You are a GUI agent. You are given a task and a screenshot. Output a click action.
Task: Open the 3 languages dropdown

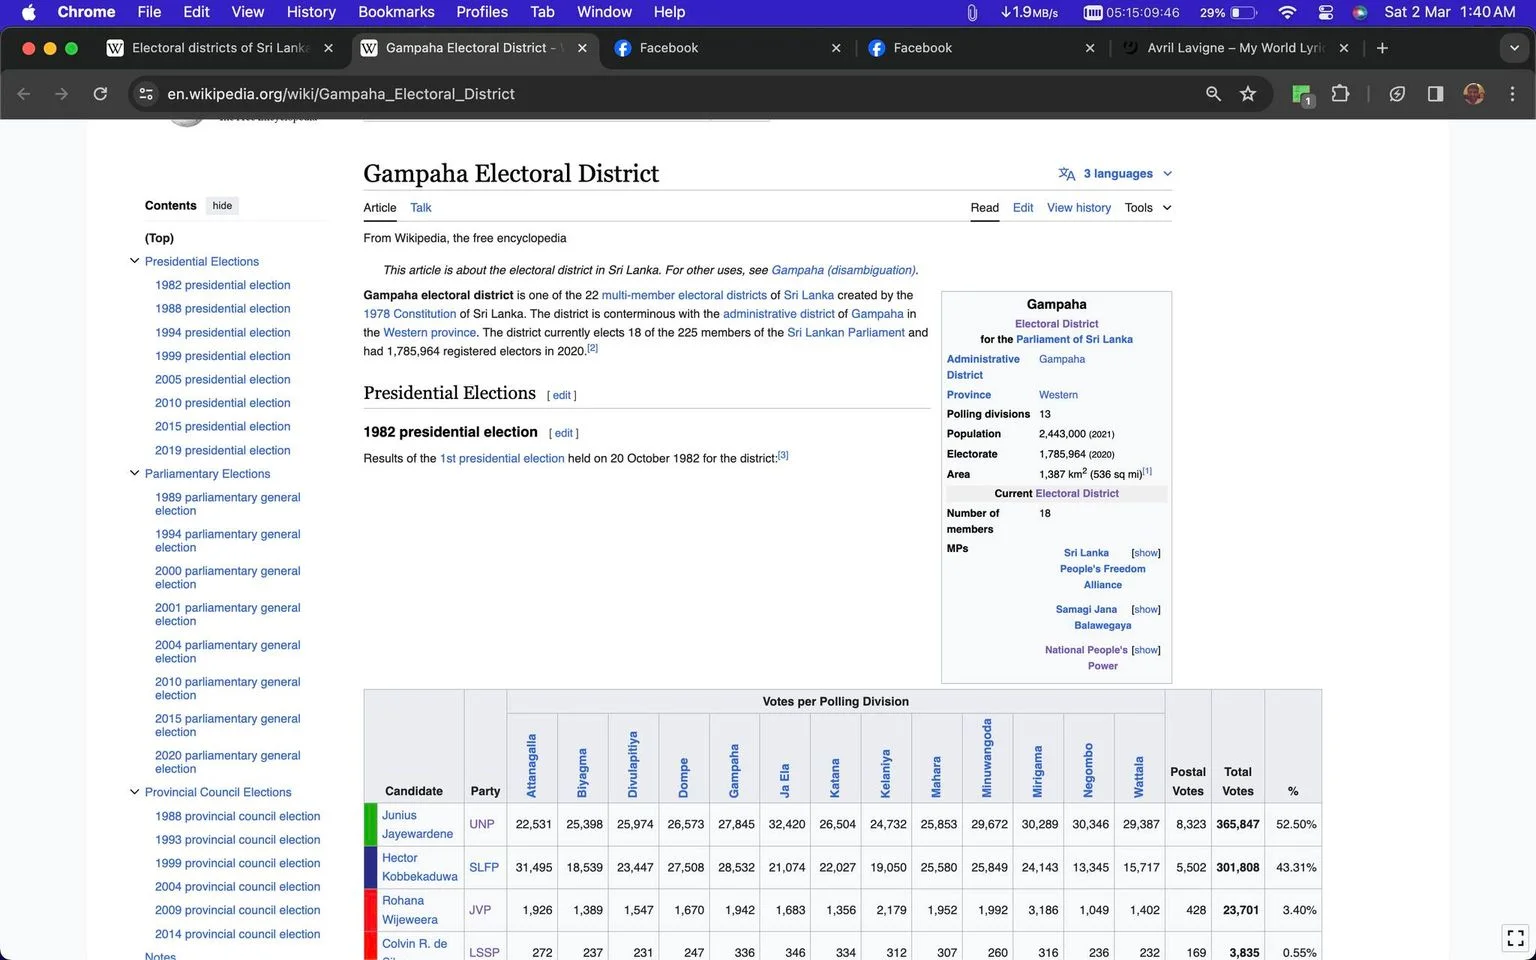click(1115, 174)
